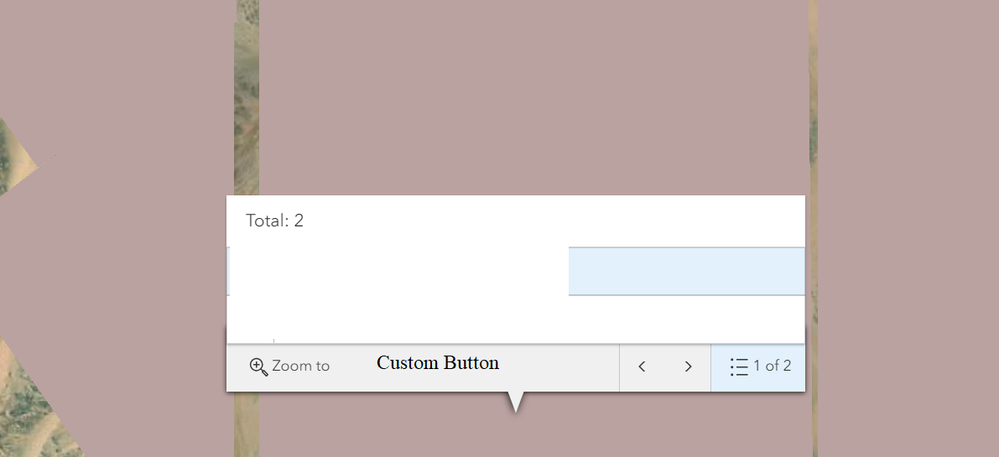Click the "Zoom to" text label

[x=301, y=367]
